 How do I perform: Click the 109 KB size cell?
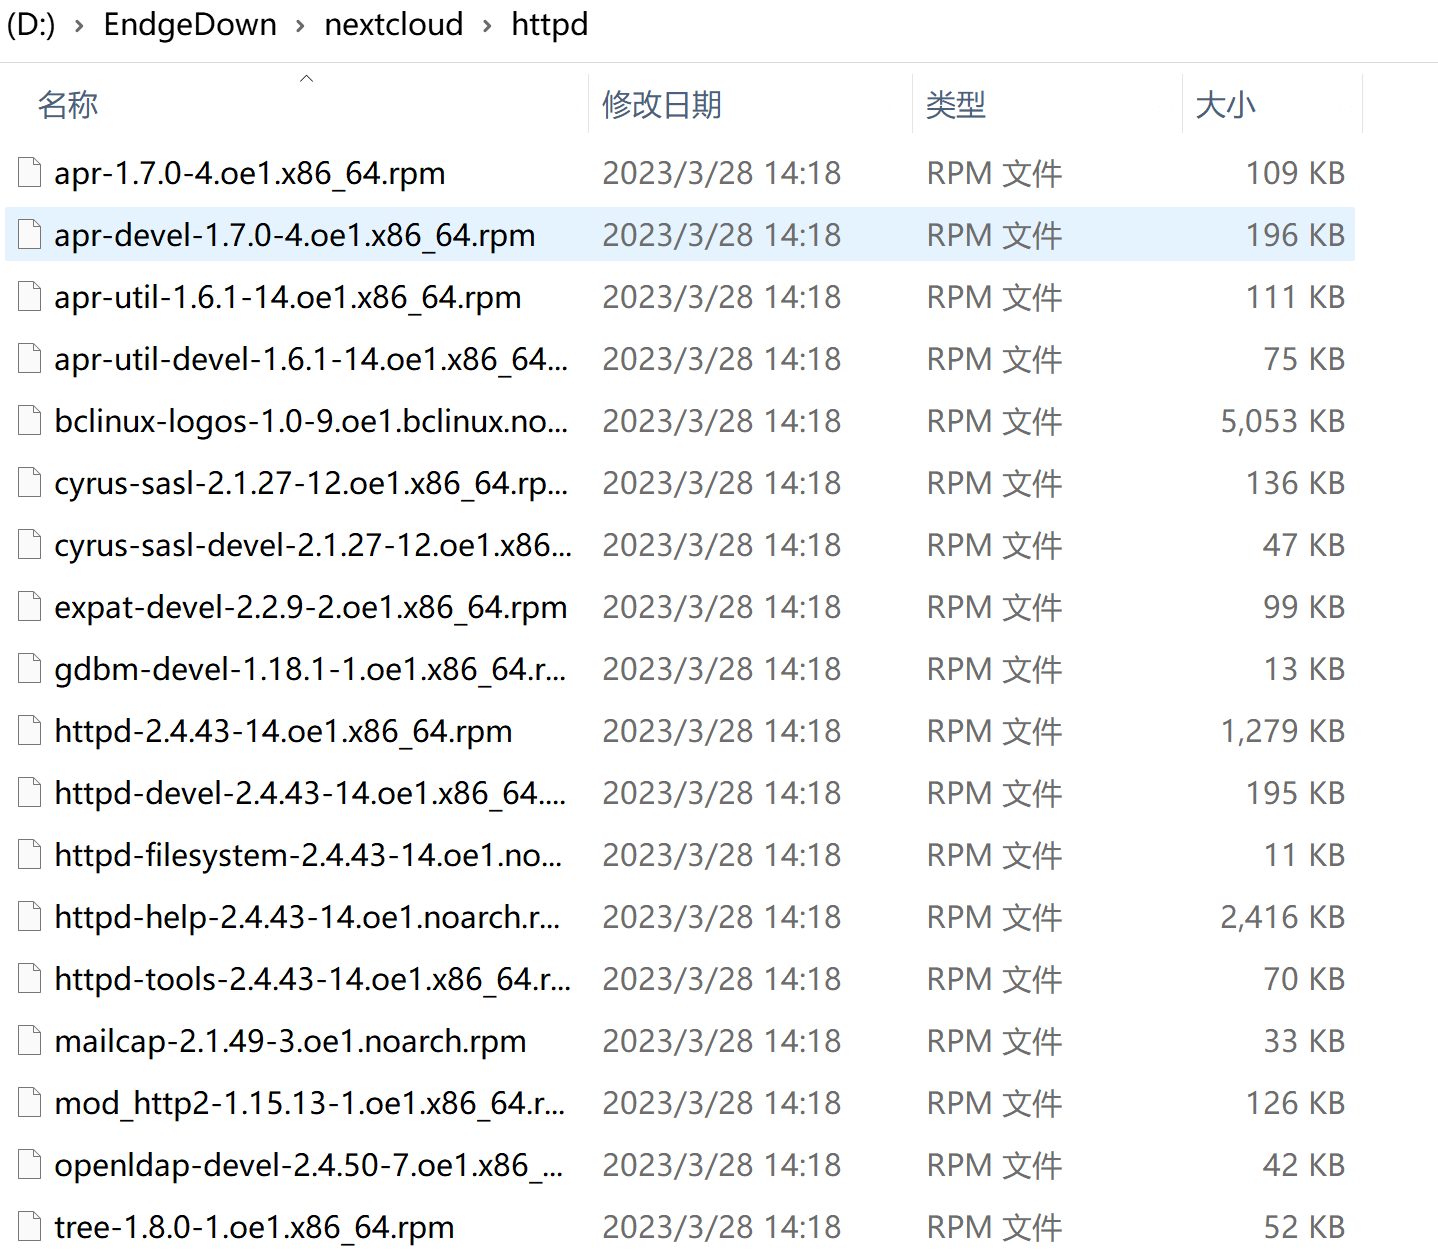(1296, 173)
